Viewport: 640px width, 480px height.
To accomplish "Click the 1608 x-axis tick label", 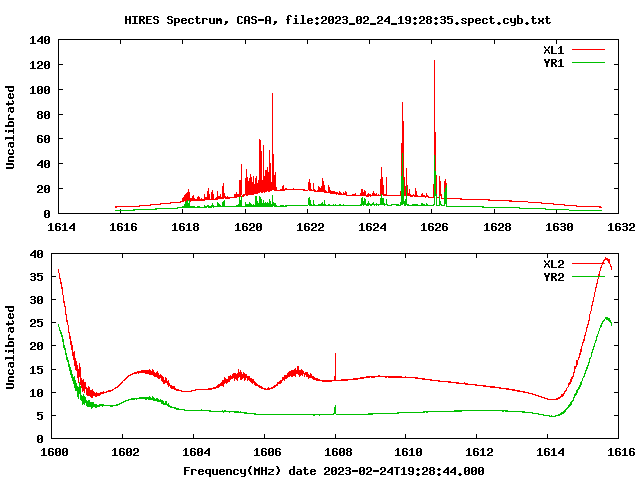I will tap(338, 452).
